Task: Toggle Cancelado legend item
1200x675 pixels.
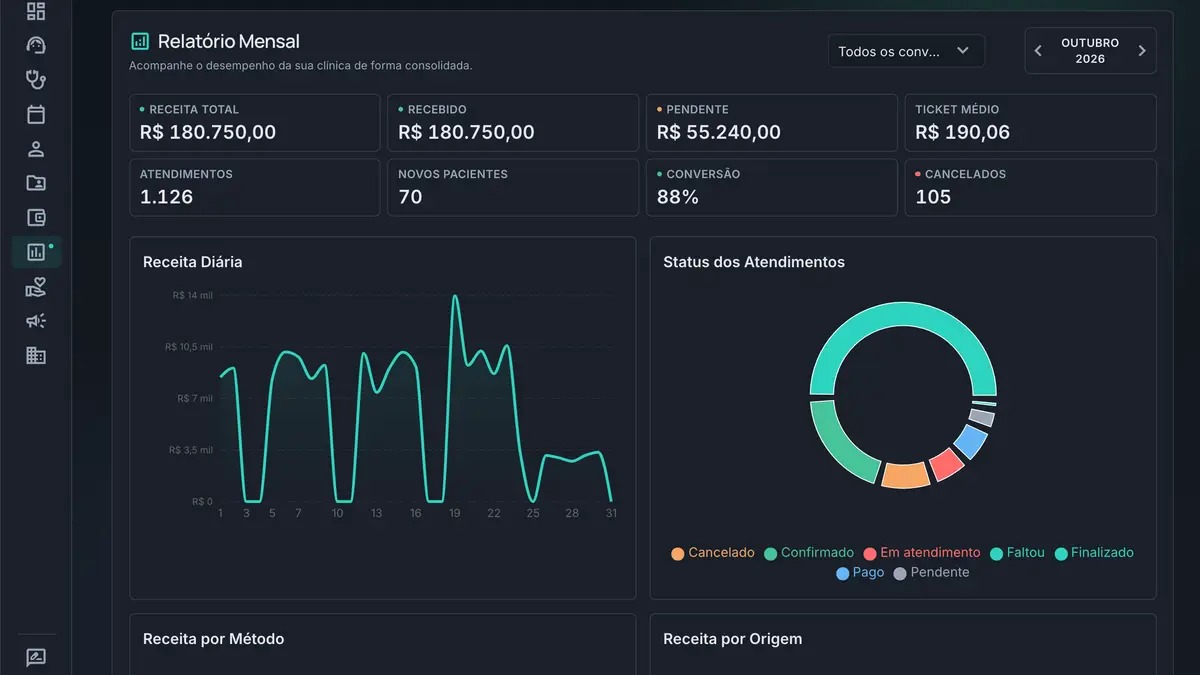Action: (713, 553)
